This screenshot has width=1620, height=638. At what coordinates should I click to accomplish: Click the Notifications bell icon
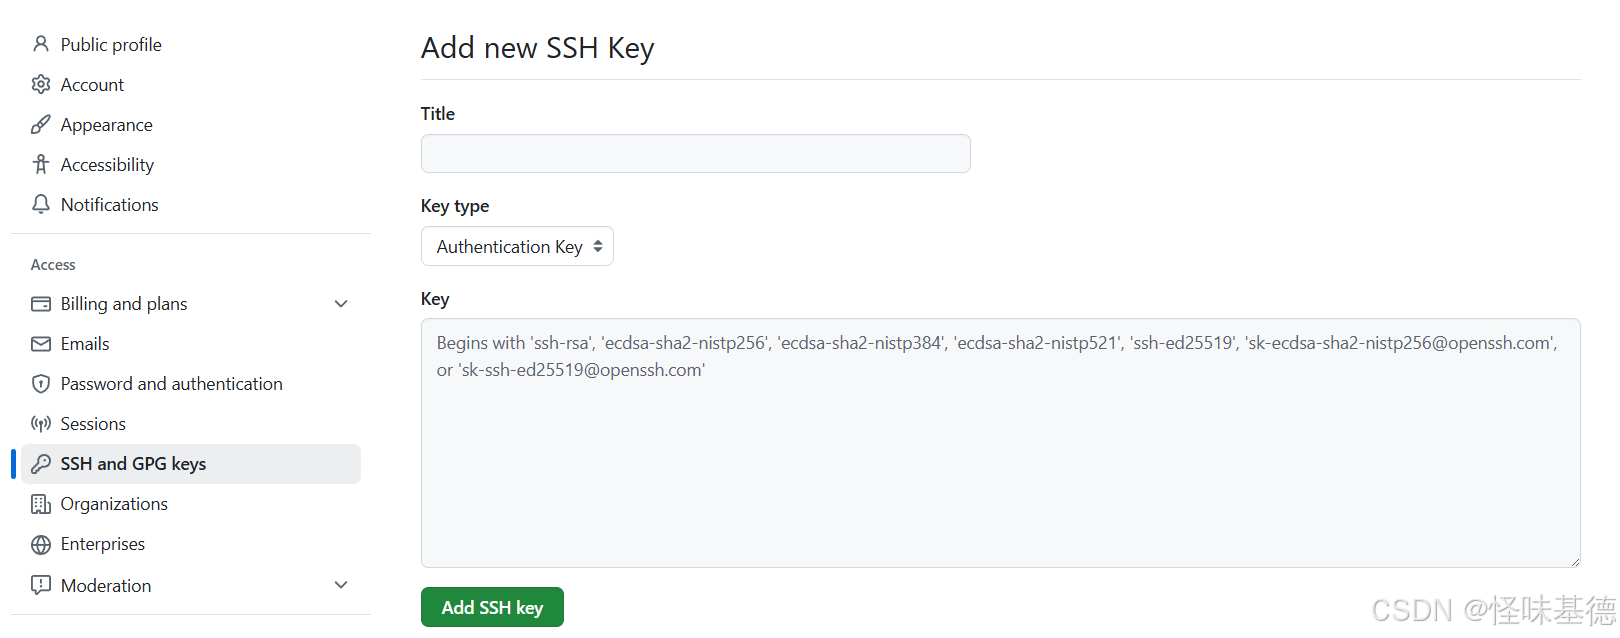coord(40,204)
